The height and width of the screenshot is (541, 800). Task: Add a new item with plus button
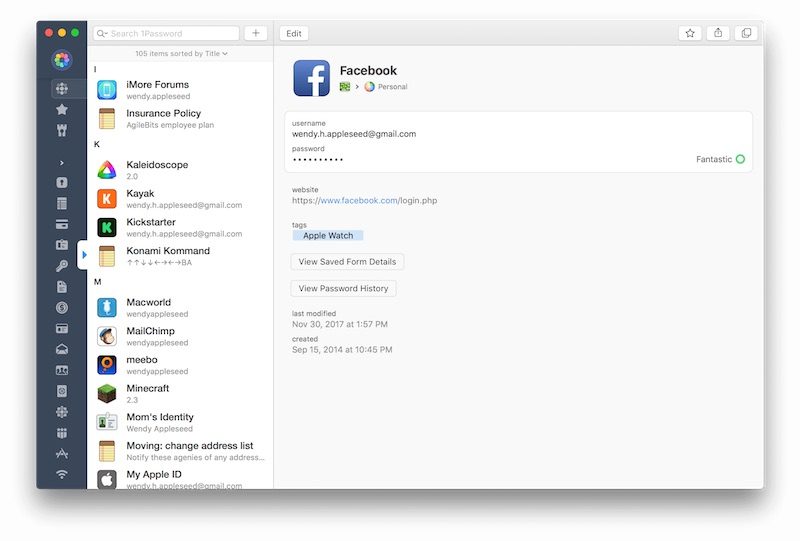tap(256, 34)
